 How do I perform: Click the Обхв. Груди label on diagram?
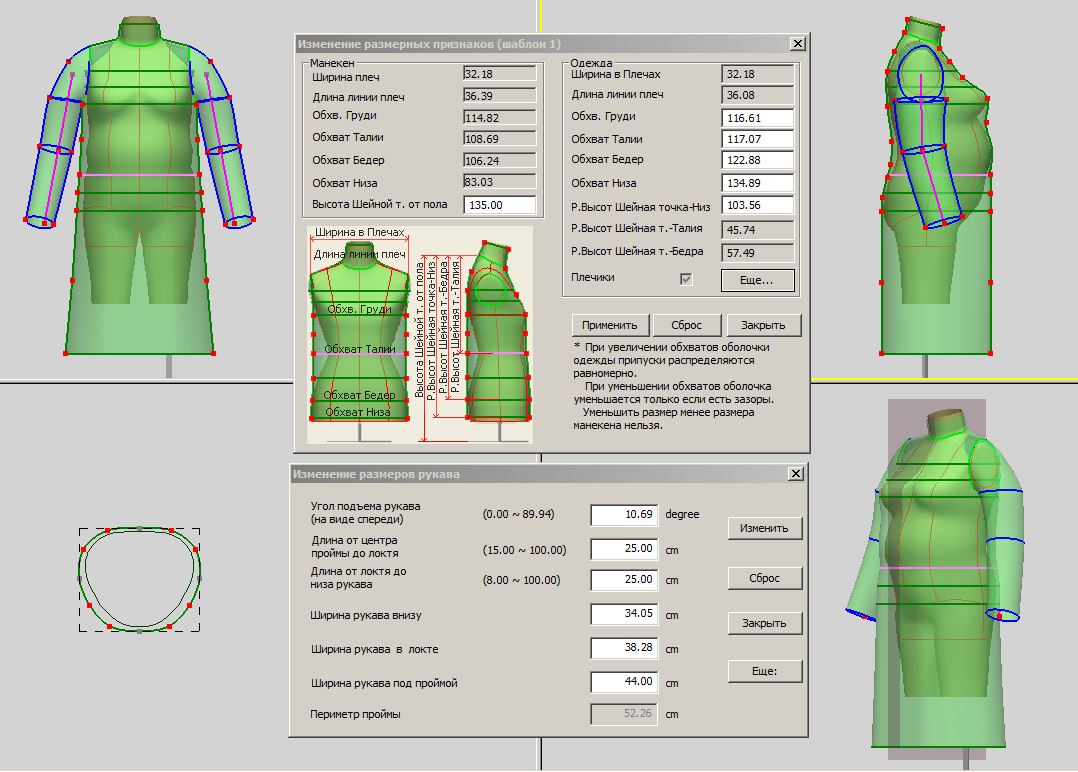point(359,309)
